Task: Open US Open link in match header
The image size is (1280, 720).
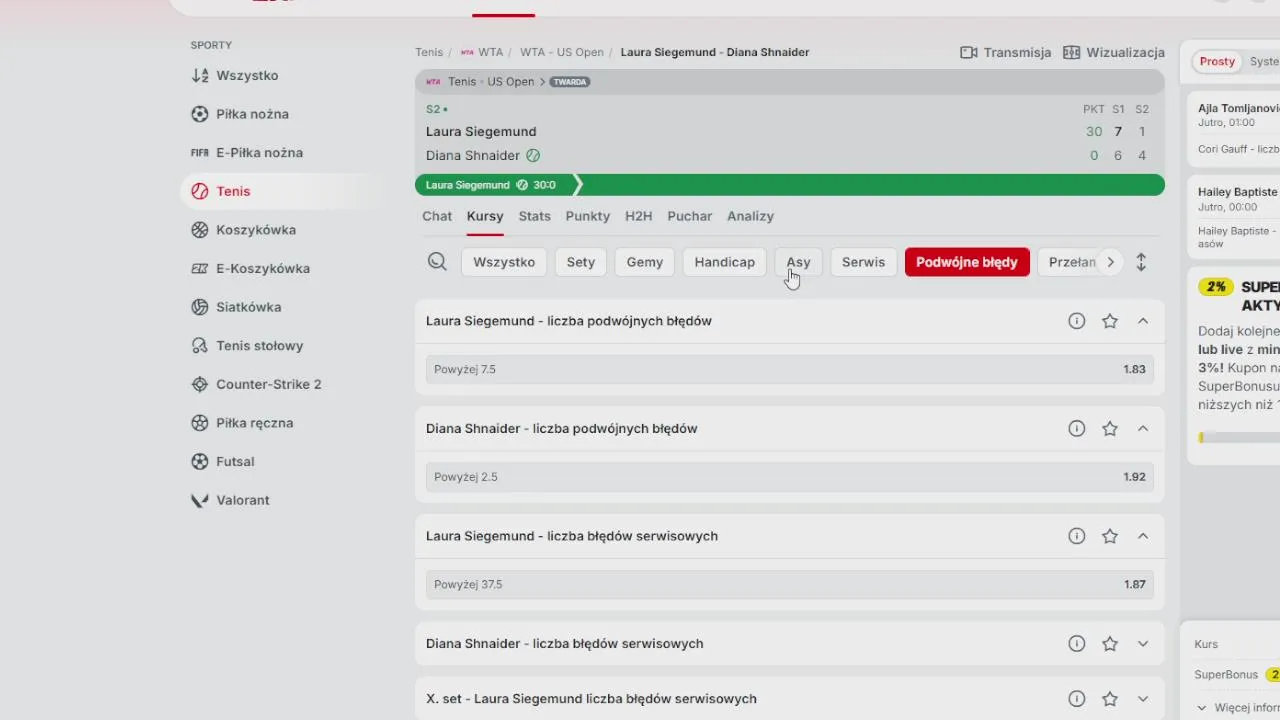Action: (511, 82)
